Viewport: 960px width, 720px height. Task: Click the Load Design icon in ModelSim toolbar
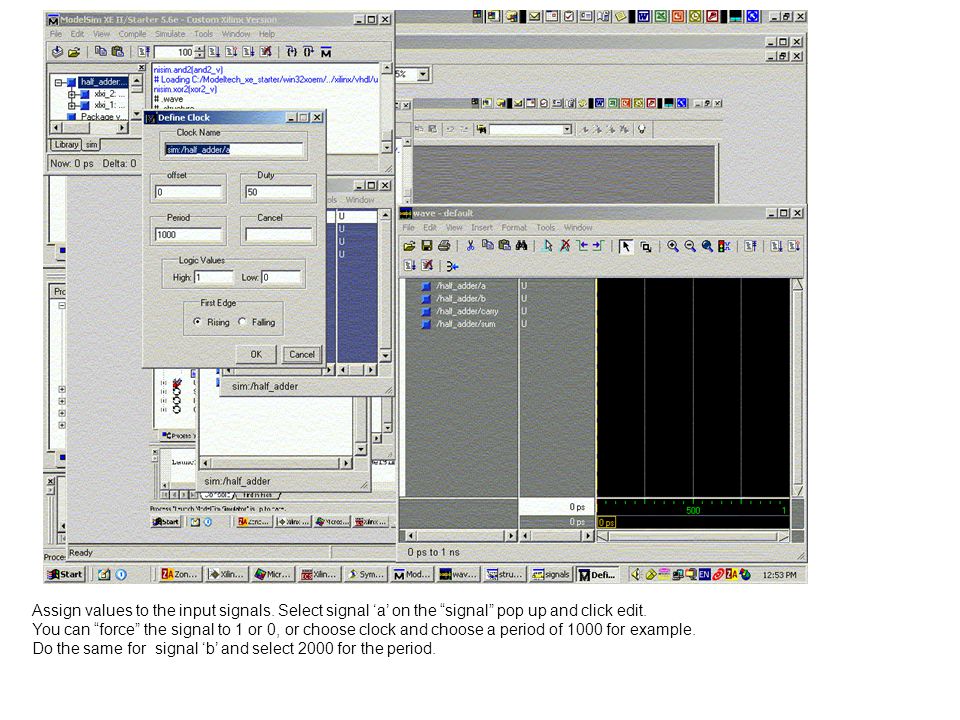57,52
